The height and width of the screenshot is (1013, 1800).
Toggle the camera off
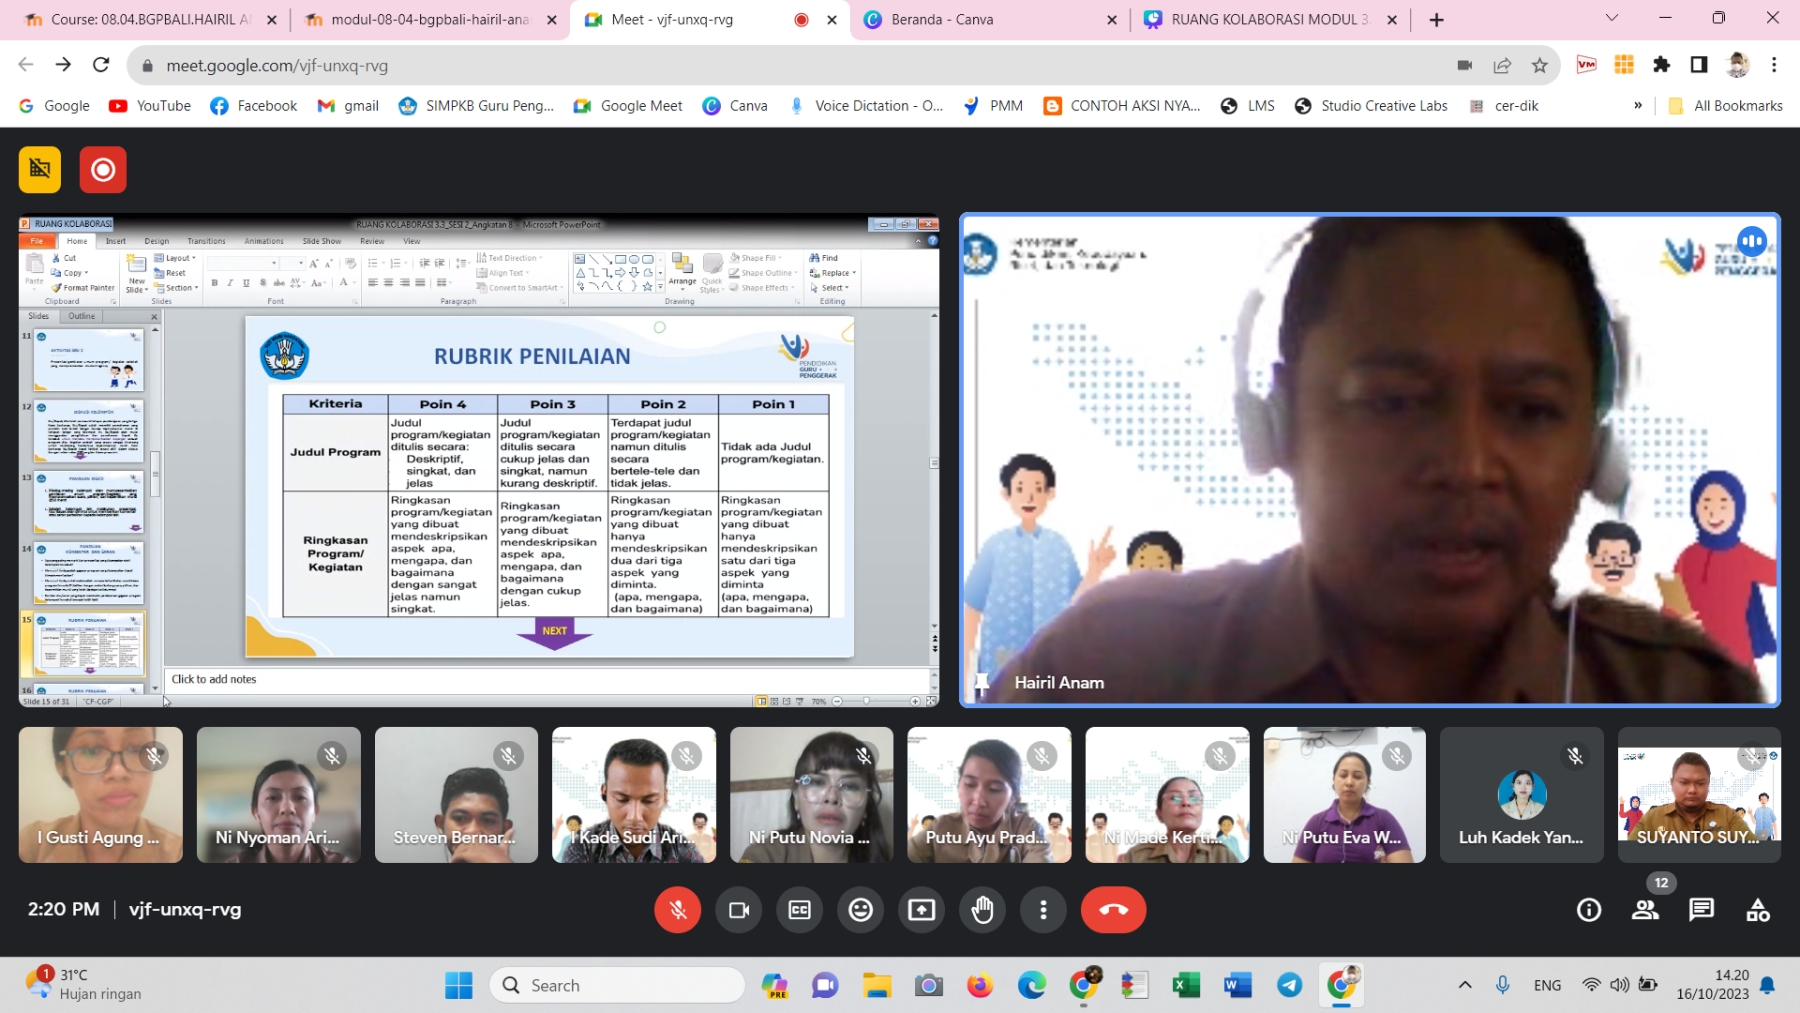(739, 910)
